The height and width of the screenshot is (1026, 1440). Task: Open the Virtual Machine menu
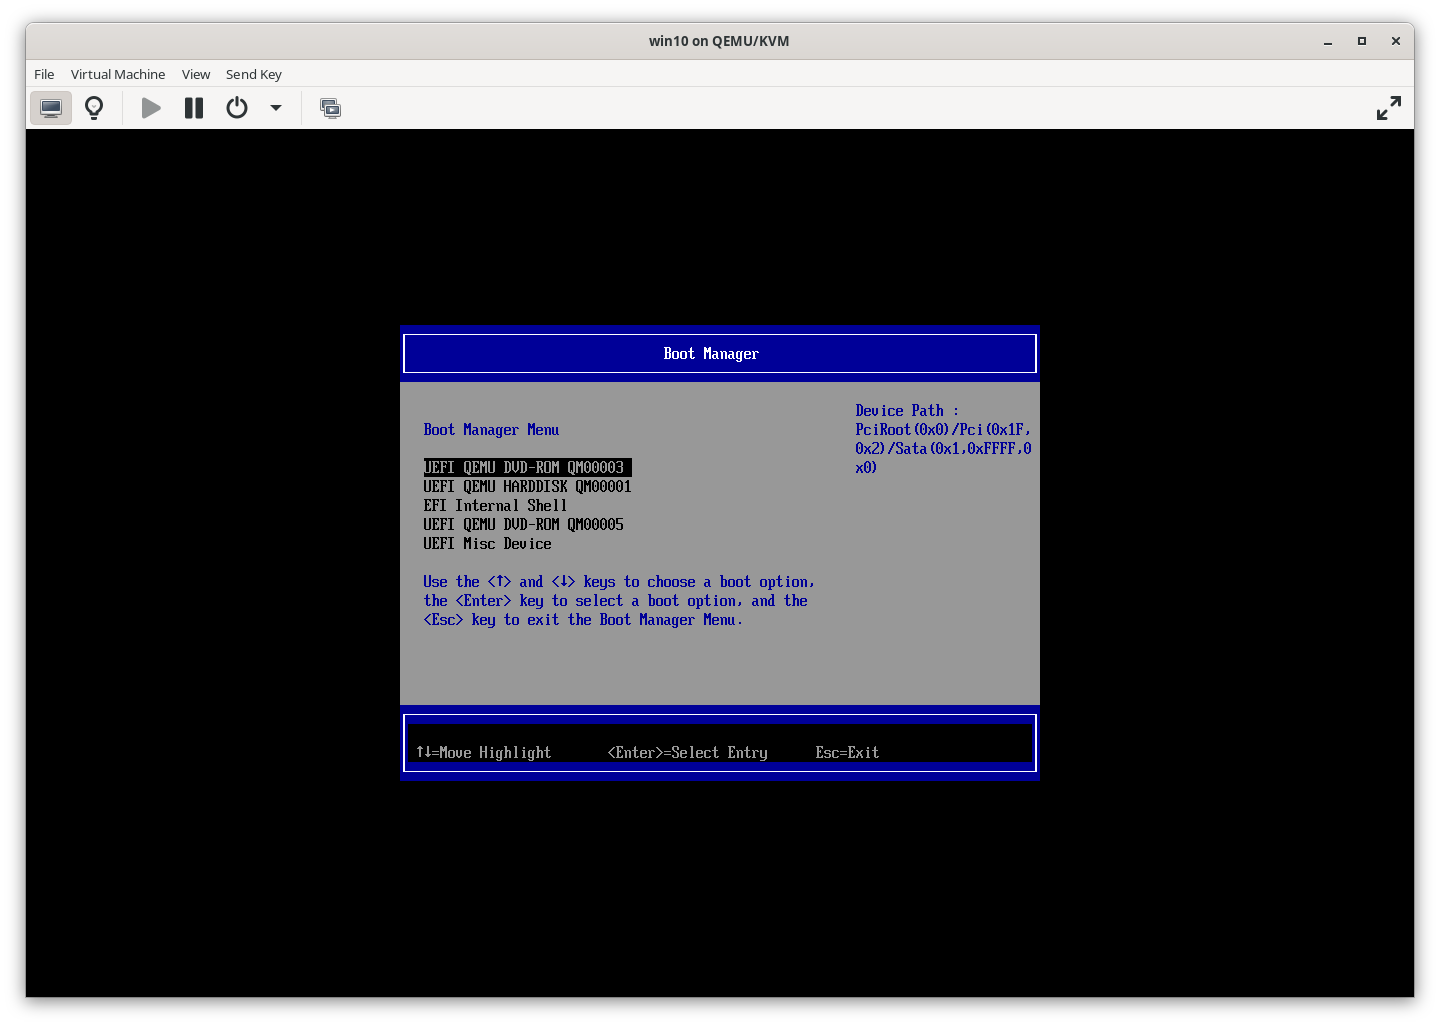click(118, 74)
